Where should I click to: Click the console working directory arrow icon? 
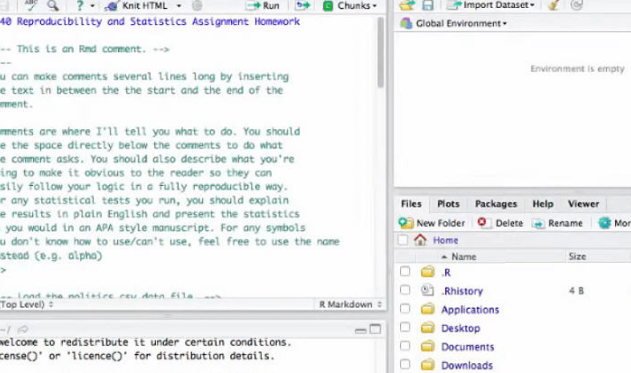pos(23,330)
